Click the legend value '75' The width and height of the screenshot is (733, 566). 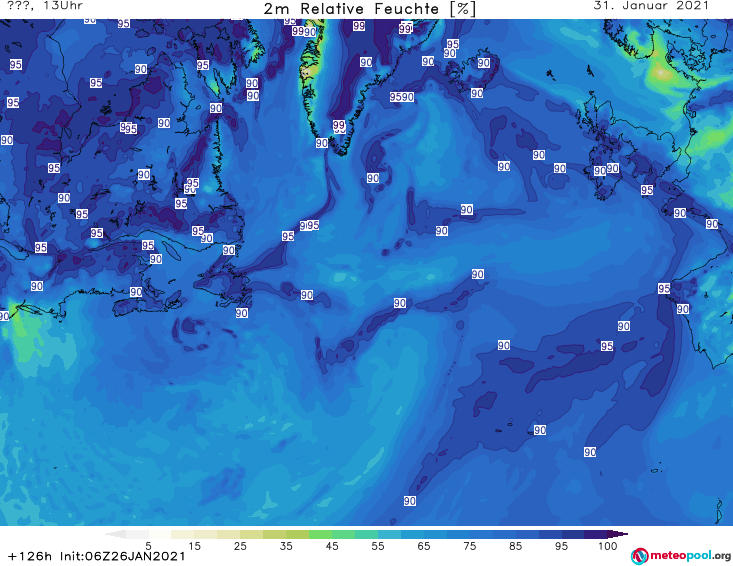469,546
